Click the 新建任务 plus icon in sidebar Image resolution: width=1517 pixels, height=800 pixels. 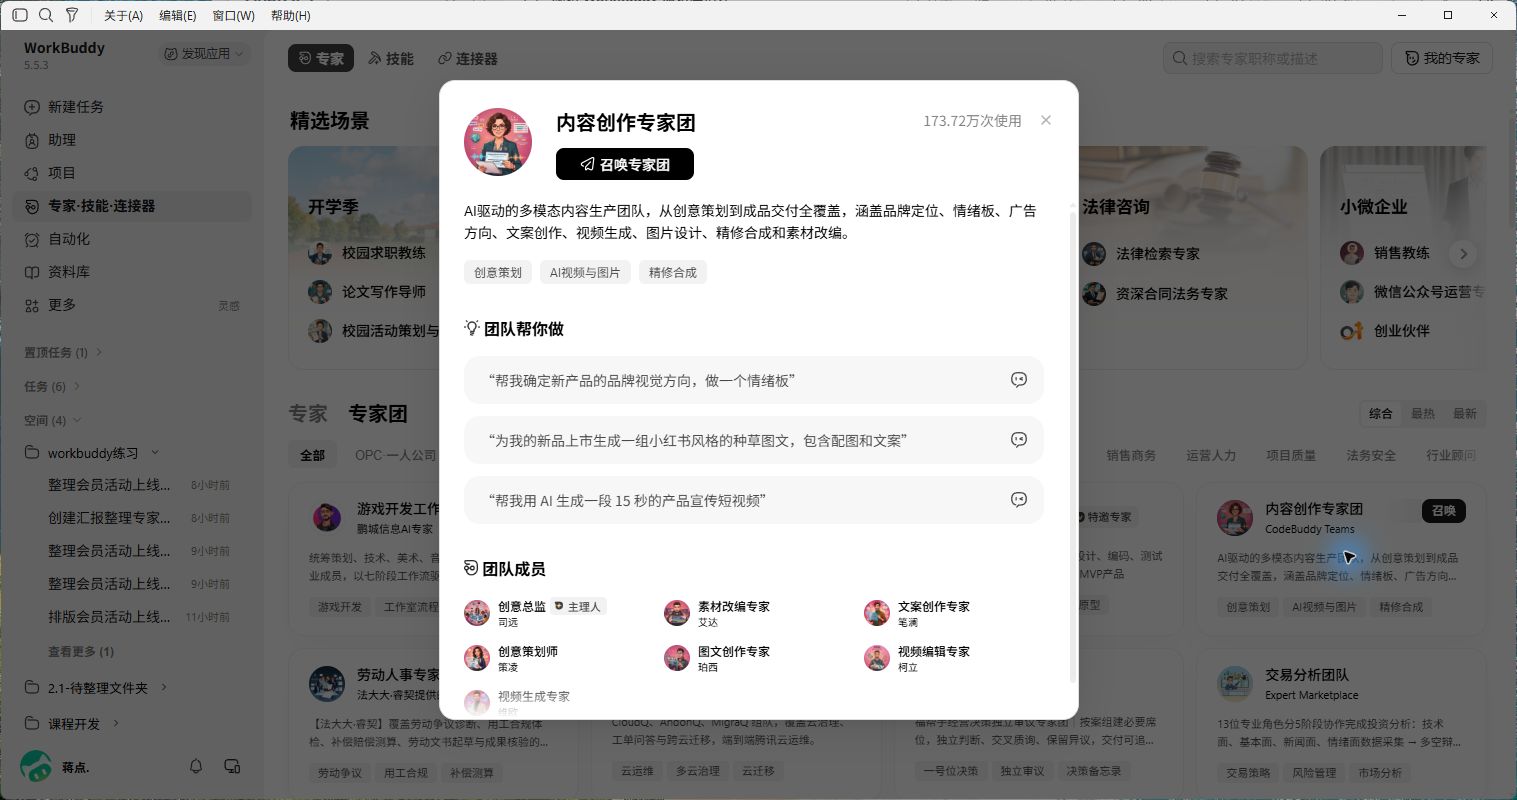tap(32, 107)
